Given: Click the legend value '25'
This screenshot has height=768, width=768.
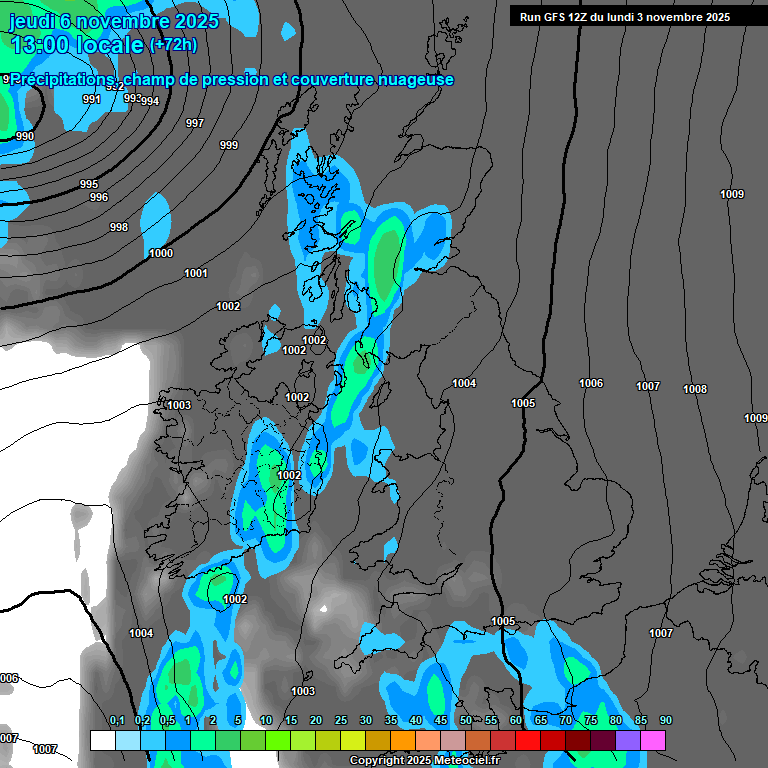Looking at the screenshot, I should pos(341,720).
